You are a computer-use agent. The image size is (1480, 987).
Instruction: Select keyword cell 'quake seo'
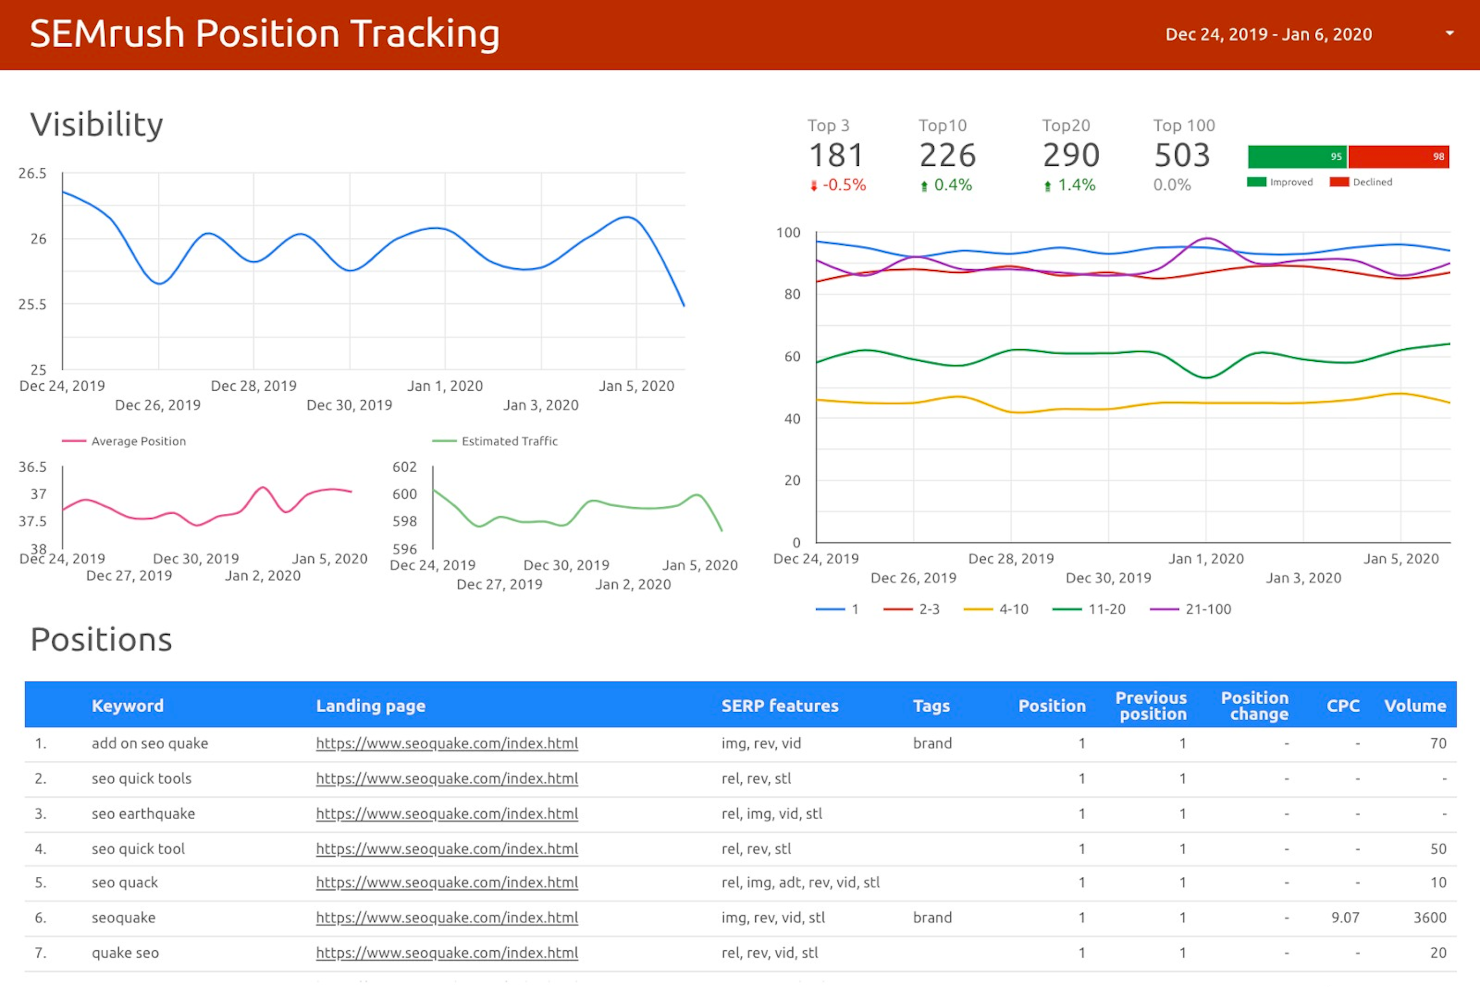(125, 953)
